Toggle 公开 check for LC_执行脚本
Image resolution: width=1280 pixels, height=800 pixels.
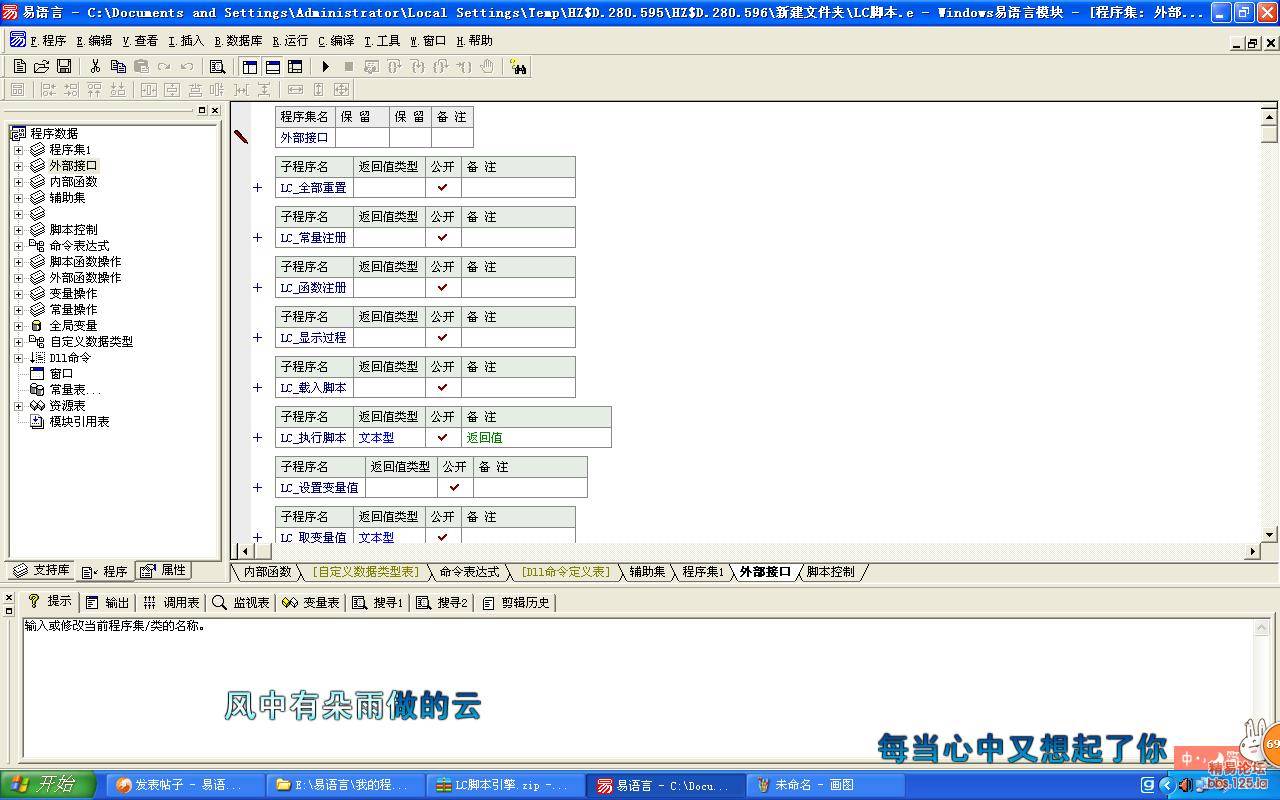click(443, 437)
